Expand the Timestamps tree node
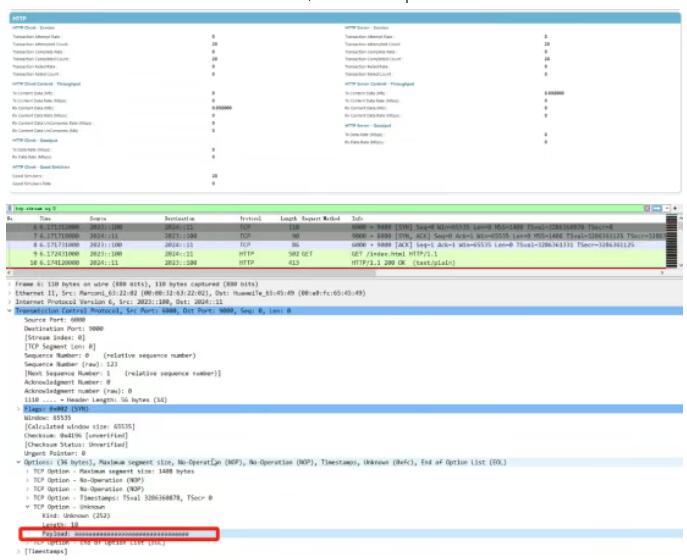This screenshot has width=687, height=560. click(18, 551)
